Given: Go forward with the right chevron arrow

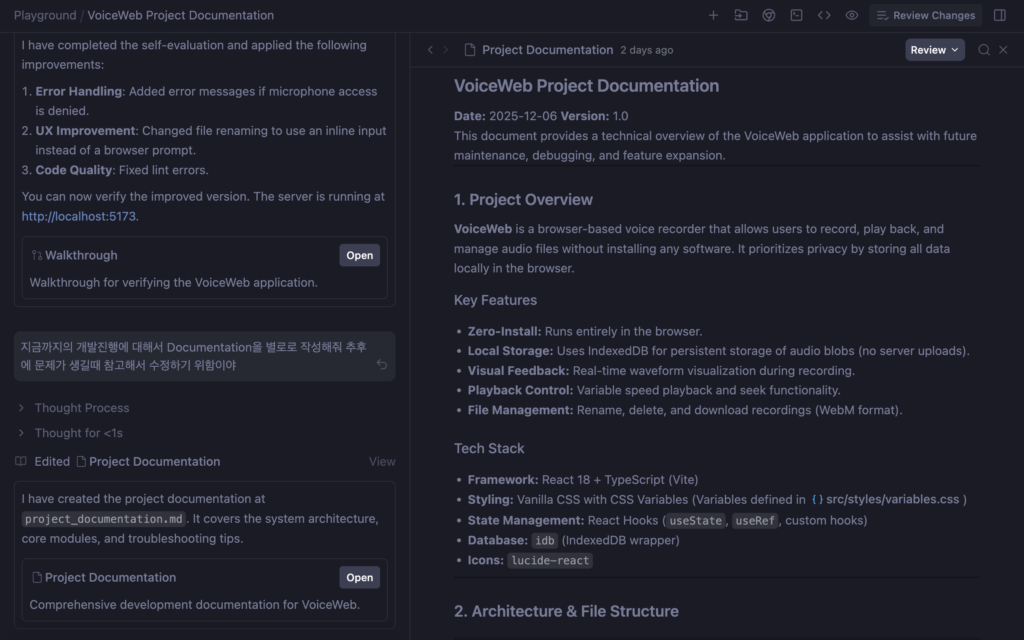Looking at the screenshot, I should (445, 50).
